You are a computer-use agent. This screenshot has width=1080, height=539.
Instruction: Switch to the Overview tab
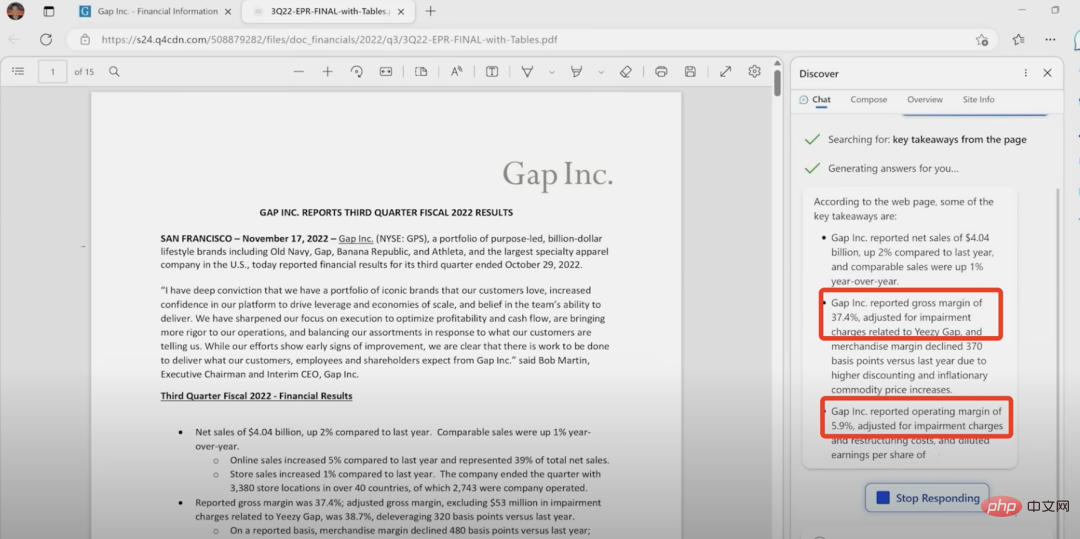coord(924,100)
